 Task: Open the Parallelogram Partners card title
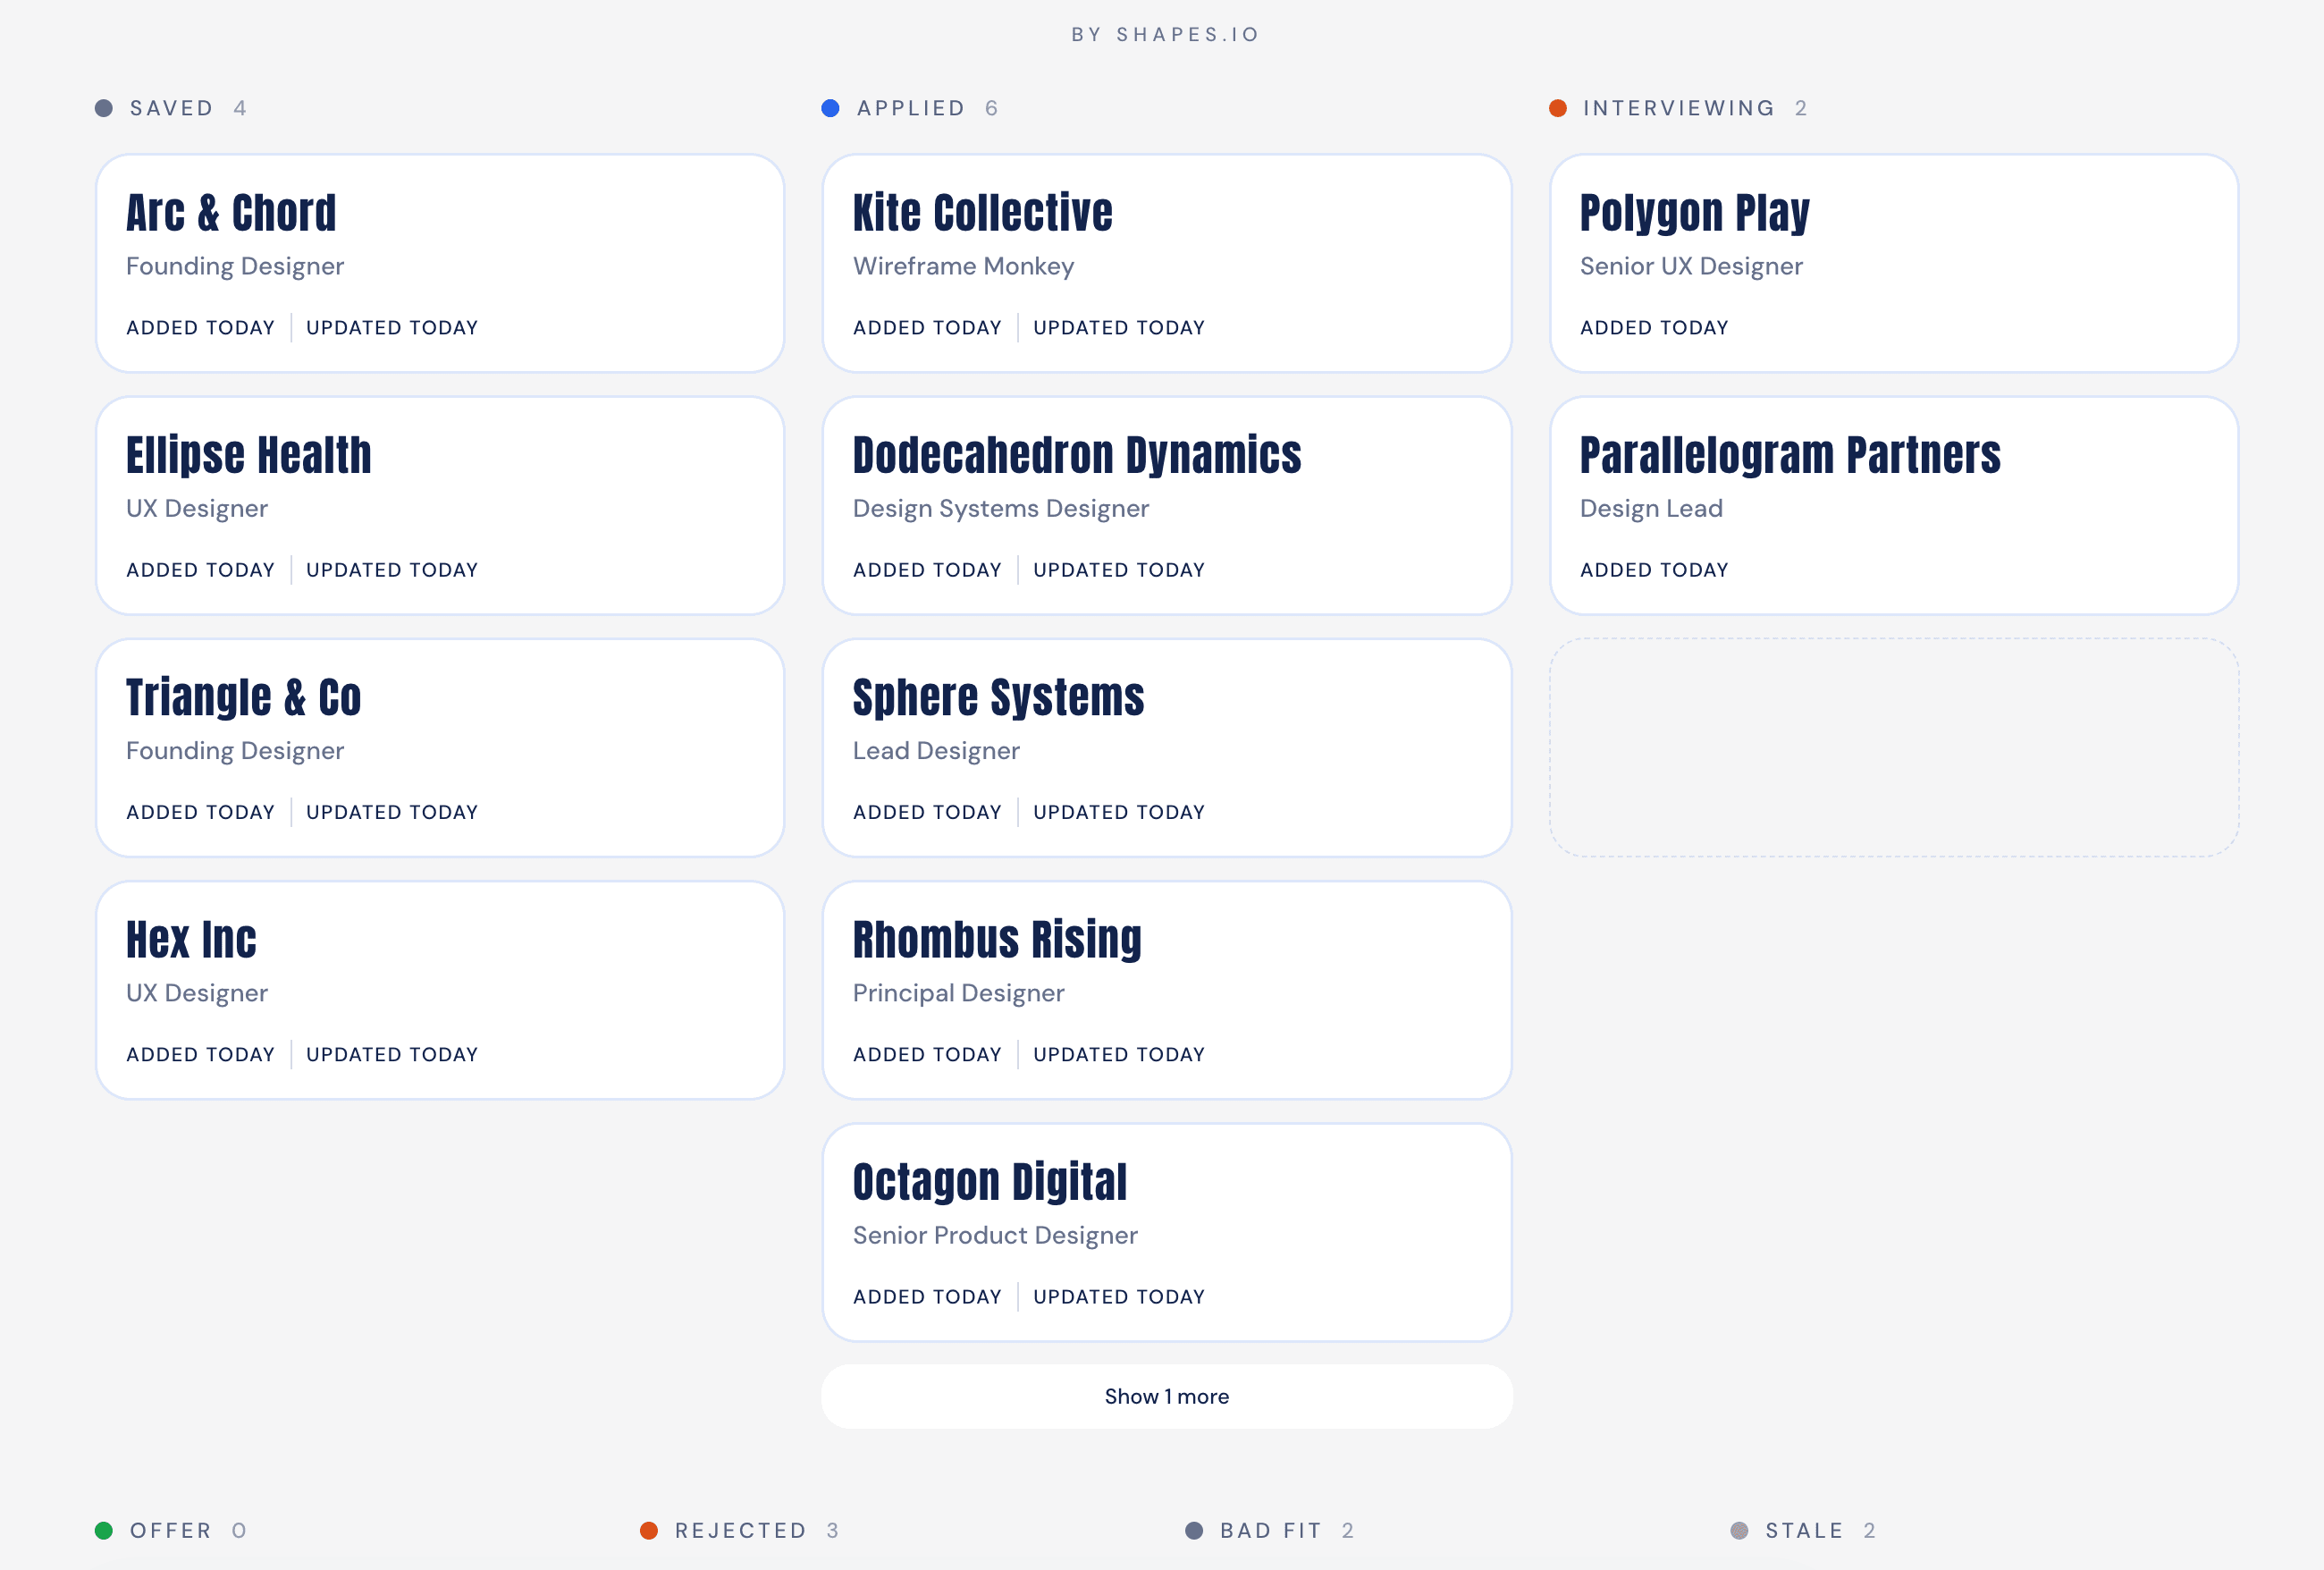(1790, 455)
